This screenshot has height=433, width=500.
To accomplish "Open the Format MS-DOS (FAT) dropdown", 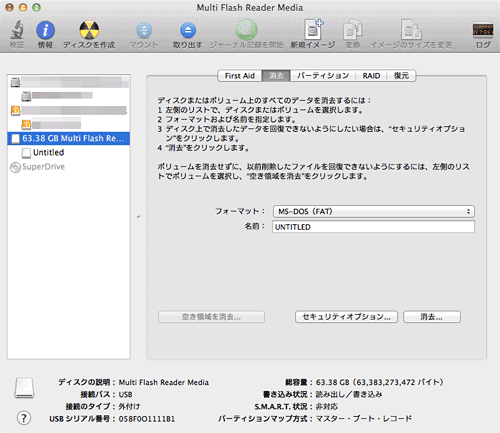I will pos(374,211).
